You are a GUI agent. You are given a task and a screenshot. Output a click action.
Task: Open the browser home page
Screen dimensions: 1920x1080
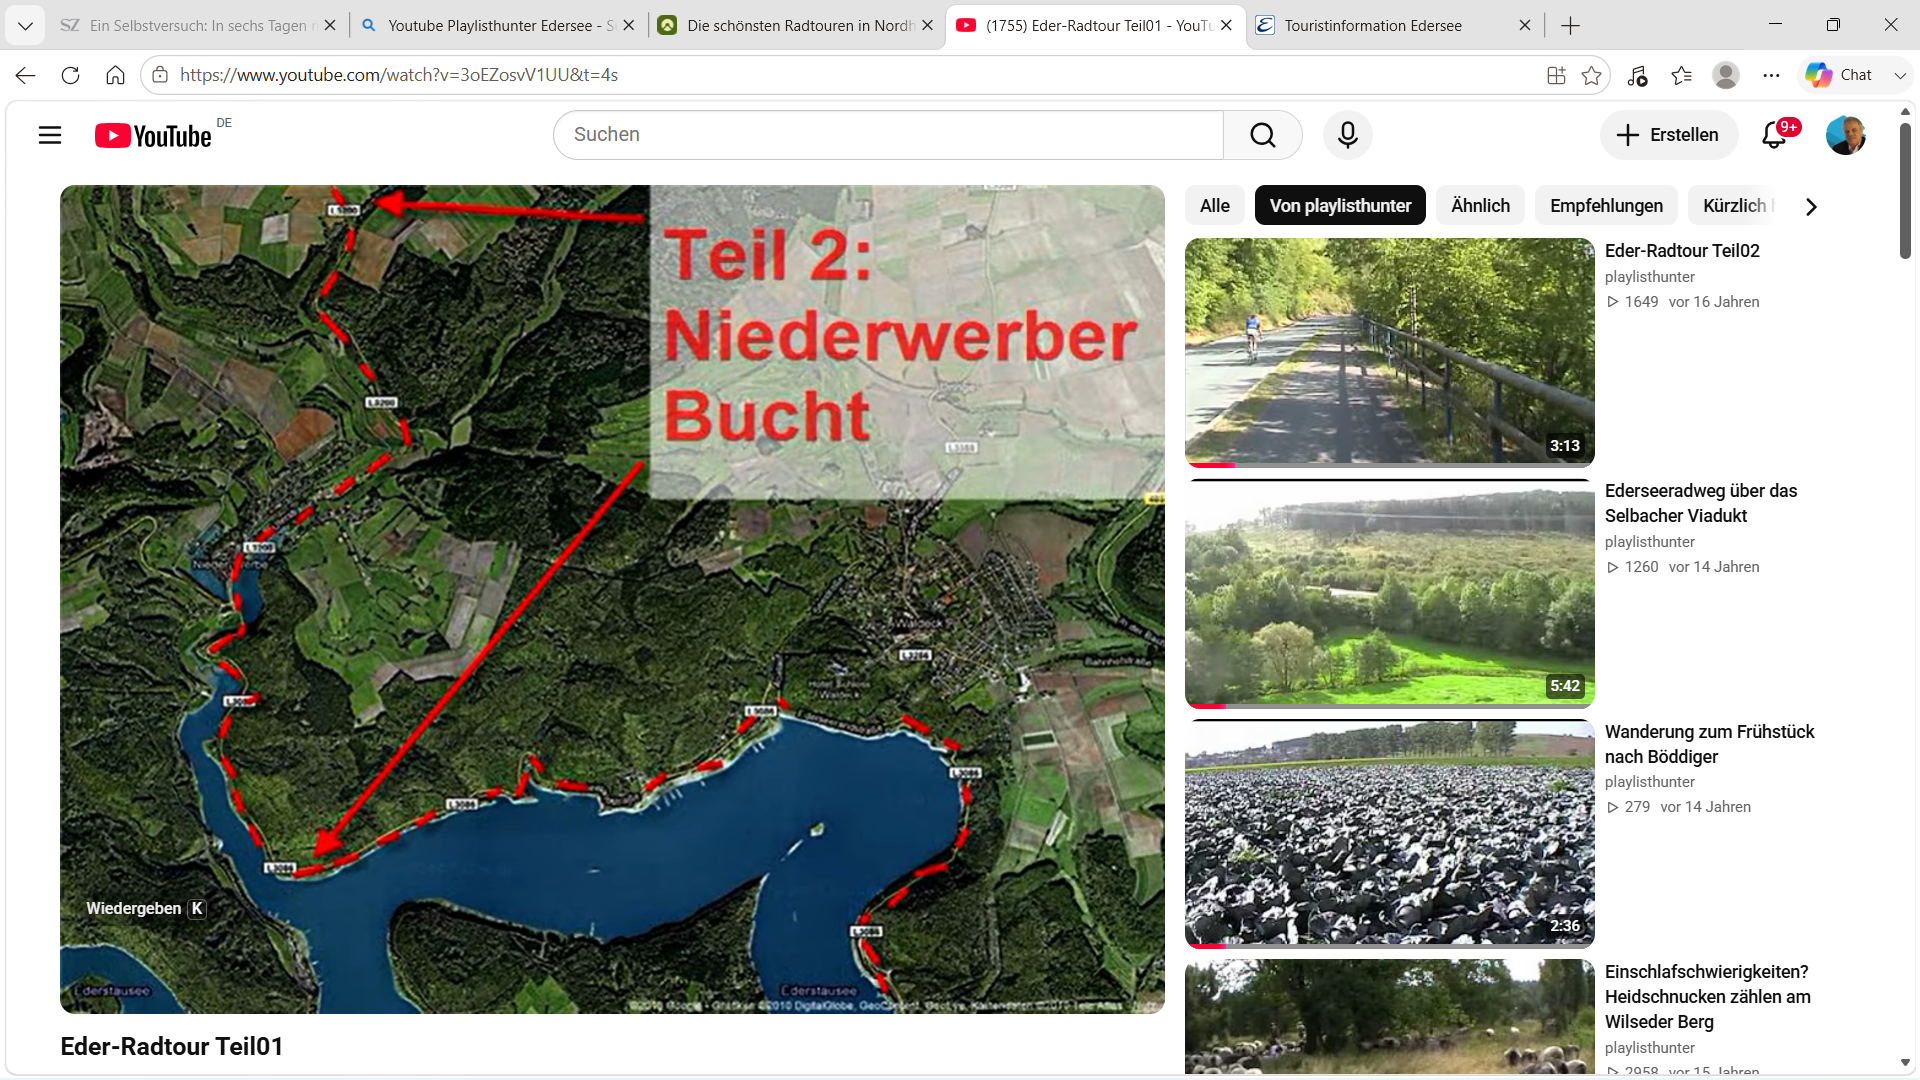[115, 75]
